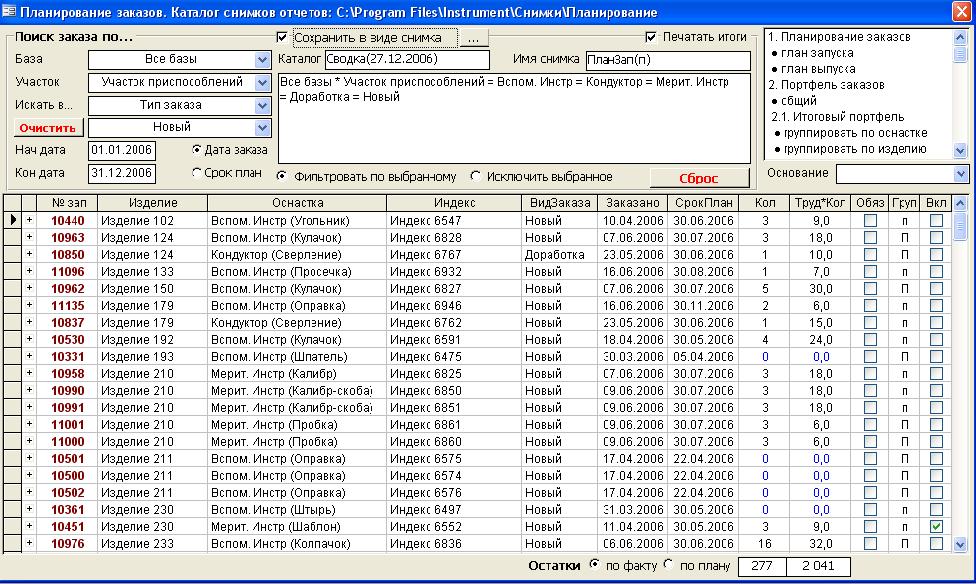The image size is (976, 584).
Task: Click the red Сброс button
Action: click(699, 178)
